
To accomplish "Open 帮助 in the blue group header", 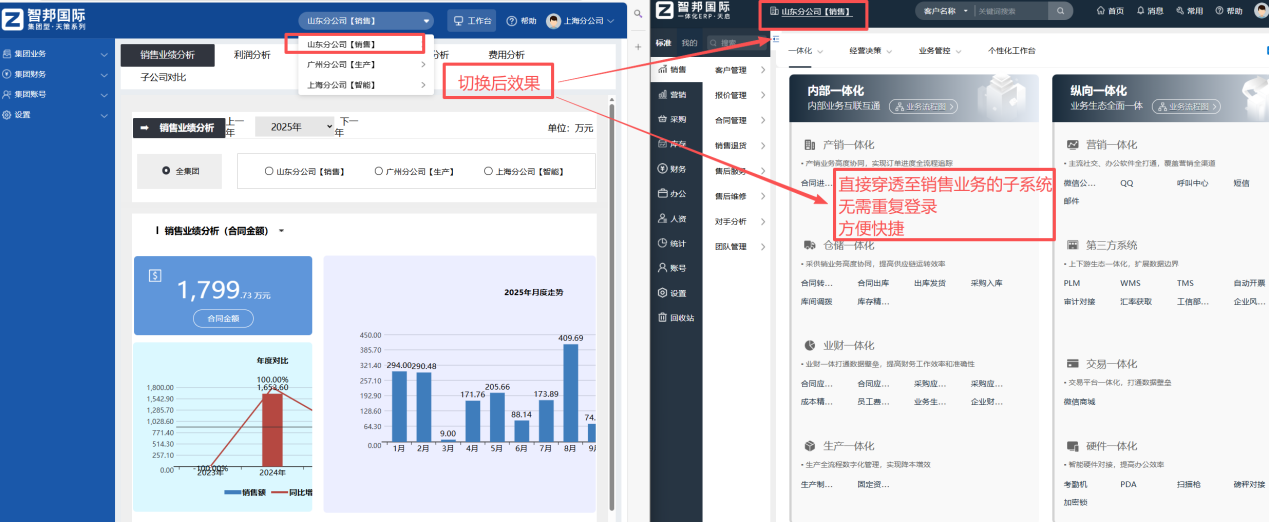I will pos(521,20).
